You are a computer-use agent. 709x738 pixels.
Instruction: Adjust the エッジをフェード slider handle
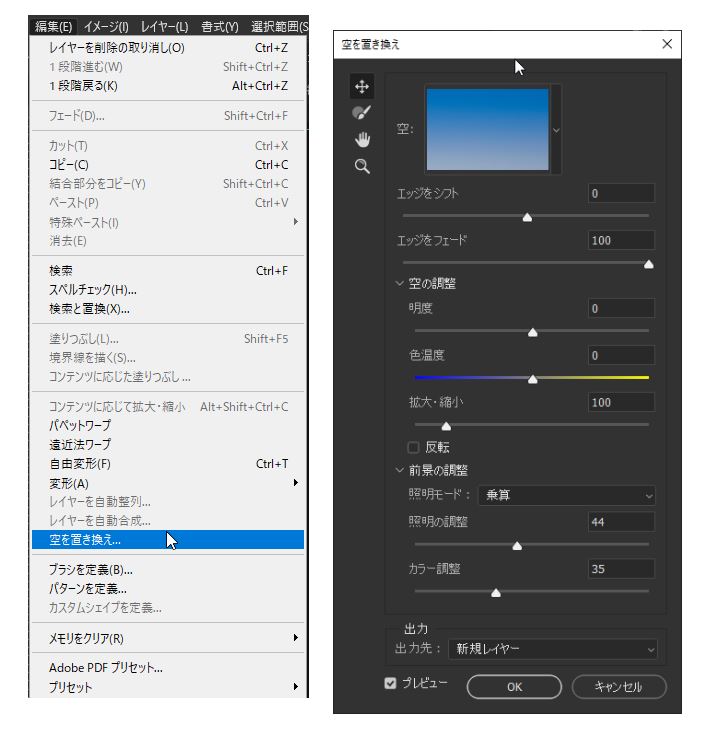[x=648, y=264]
